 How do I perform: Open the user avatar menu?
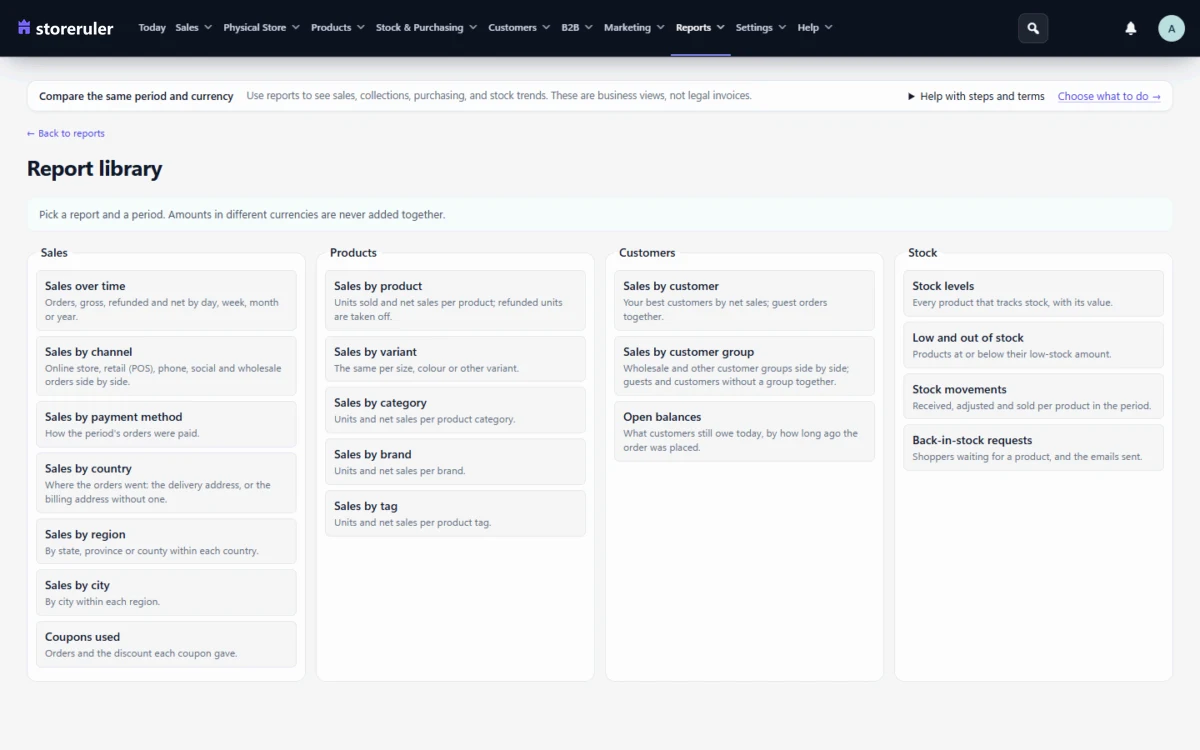(x=1171, y=28)
